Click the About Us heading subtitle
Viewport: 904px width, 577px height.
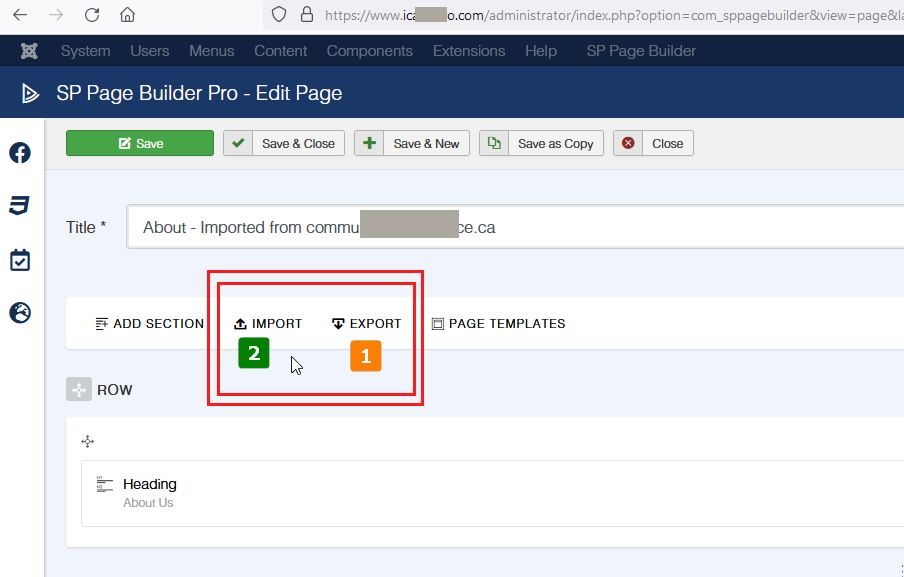pos(148,503)
